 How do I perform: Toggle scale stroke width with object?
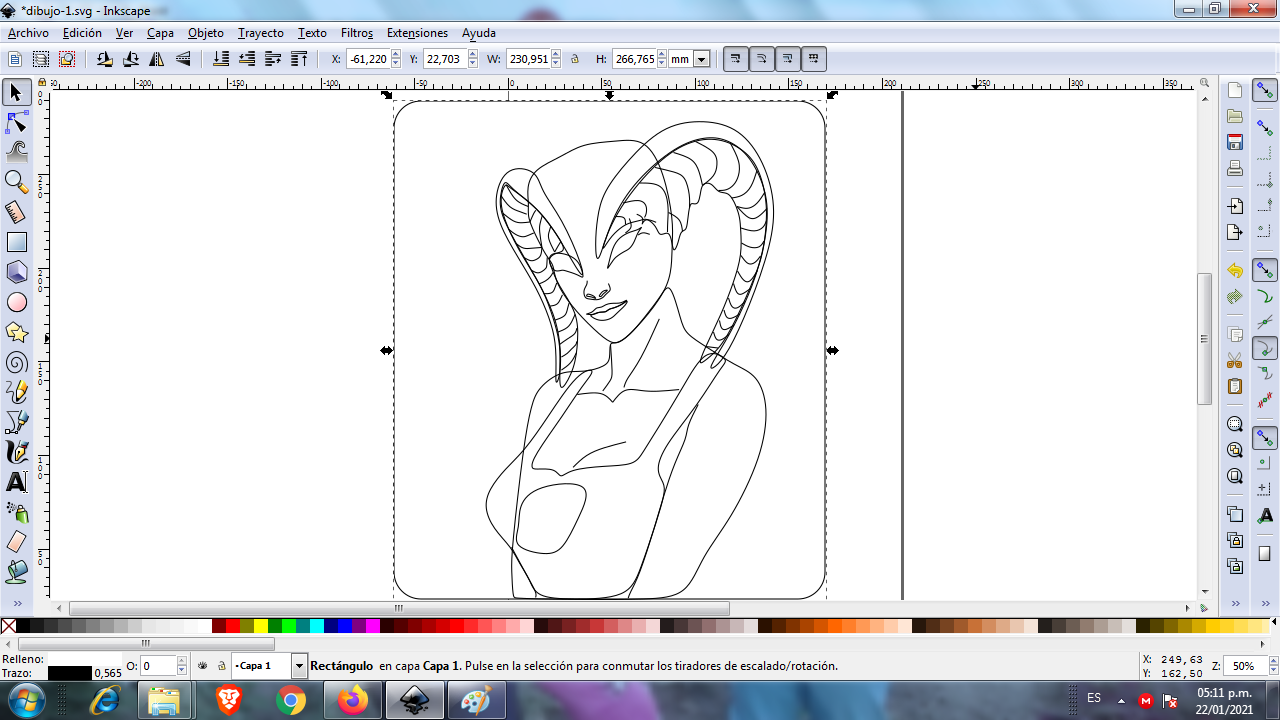tap(736, 59)
